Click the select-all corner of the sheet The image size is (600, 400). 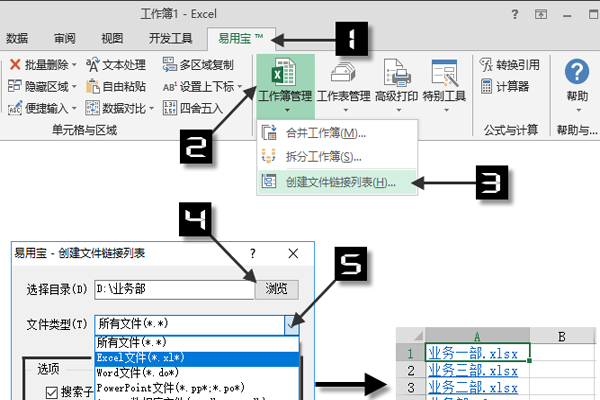(x=410, y=336)
